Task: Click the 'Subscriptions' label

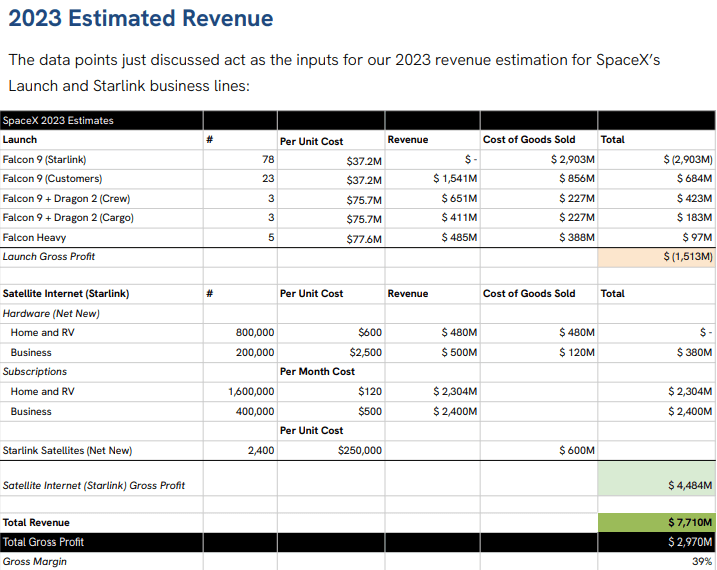Action: click(x=35, y=372)
